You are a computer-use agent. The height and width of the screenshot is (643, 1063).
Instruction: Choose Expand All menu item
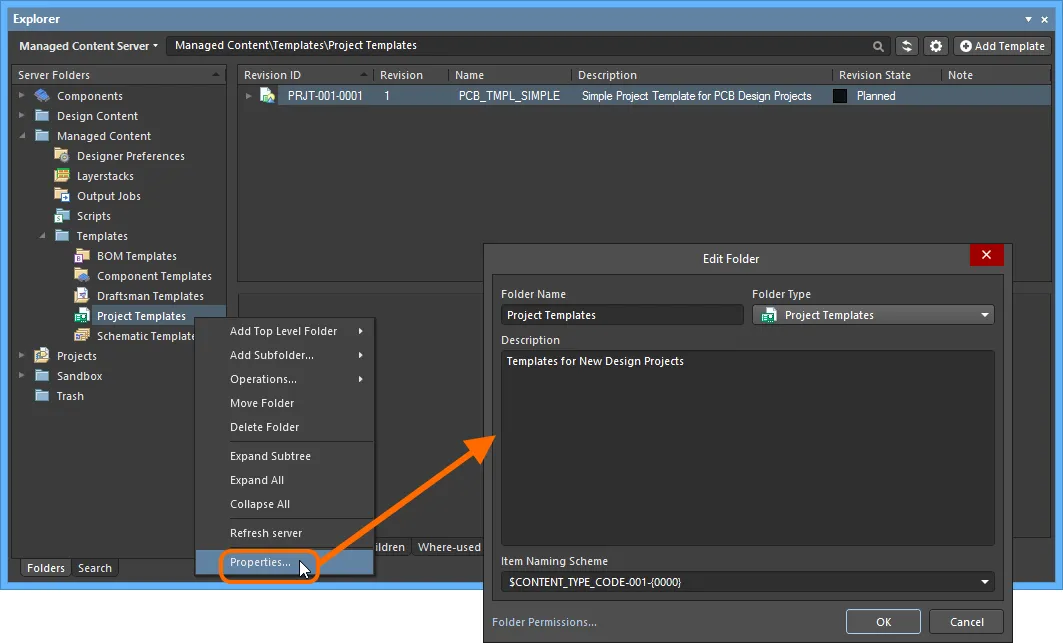[285, 480]
